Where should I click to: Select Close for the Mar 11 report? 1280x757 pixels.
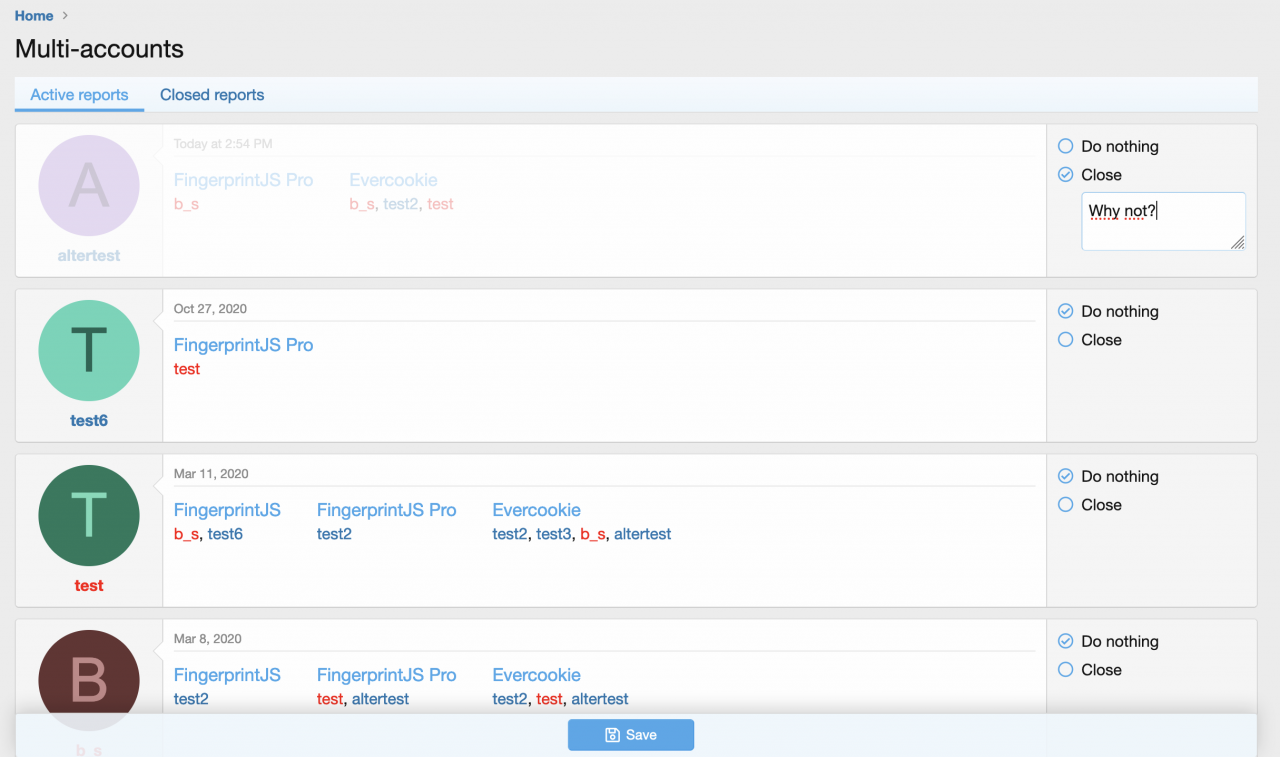tap(1066, 505)
